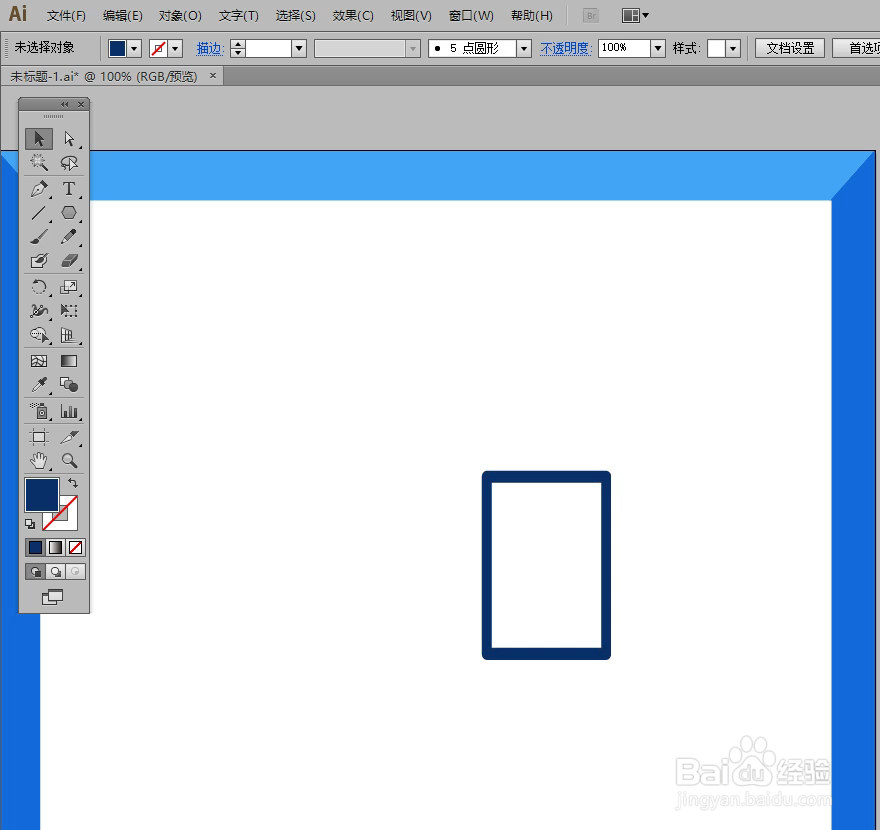Image resolution: width=880 pixels, height=830 pixels.
Task: Select the Line Segment tool
Action: pyautogui.click(x=39, y=213)
